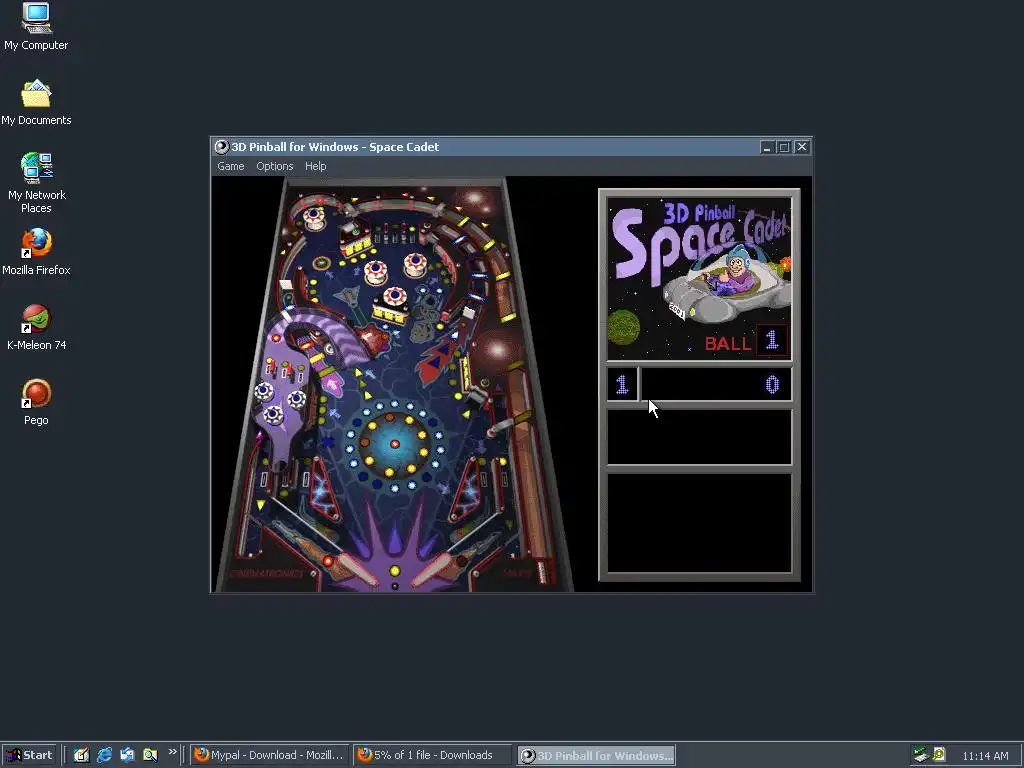Select the Pego desktop shortcut
Screen dimensions: 1024x768
36,403
